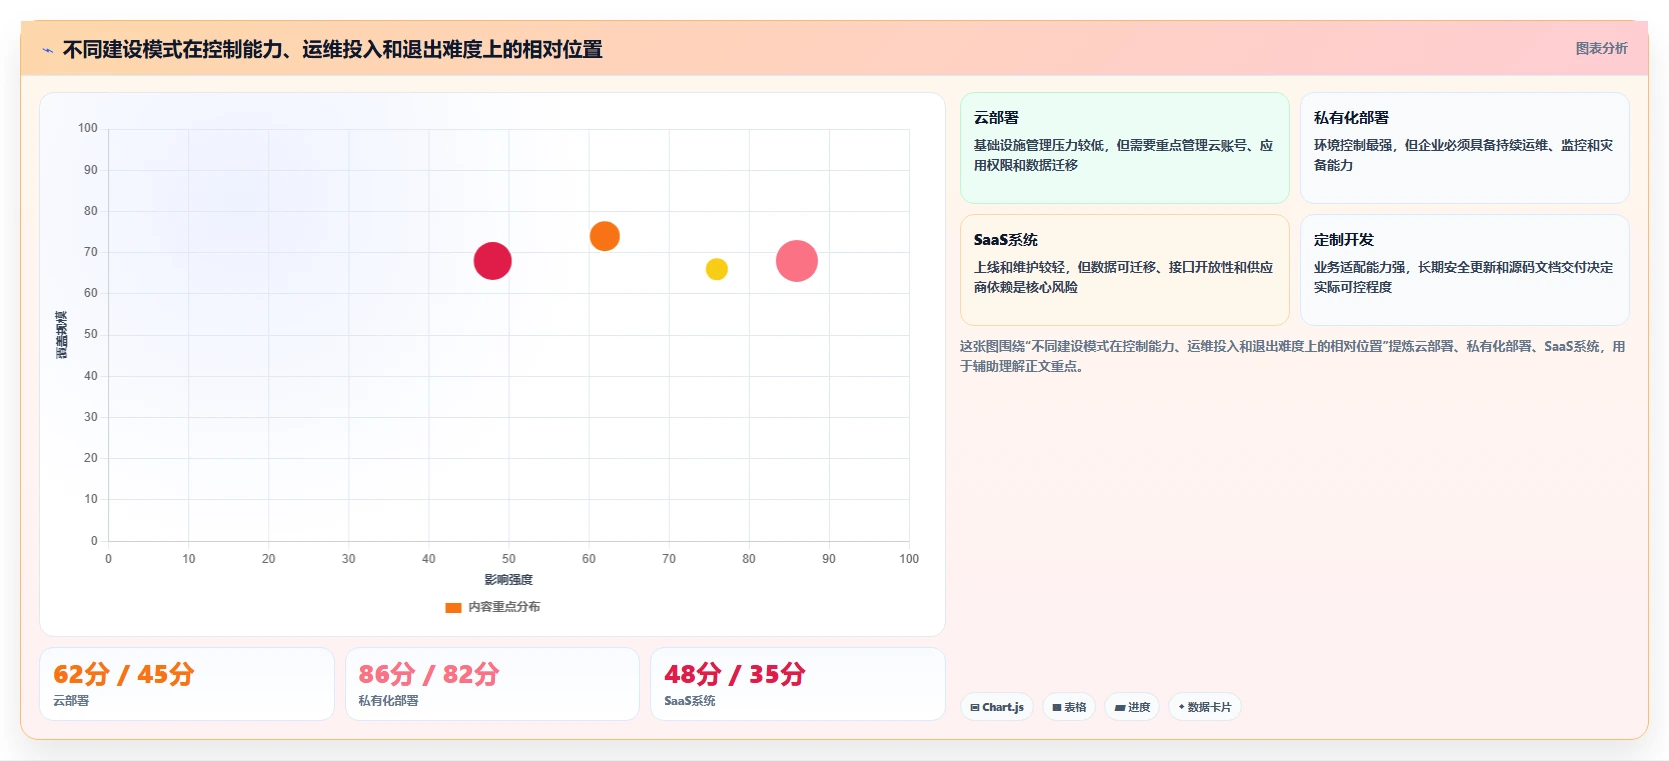The width and height of the screenshot is (1669, 761).
Task: Click the 基础设施管理压力较低 description text
Action: 1123,155
